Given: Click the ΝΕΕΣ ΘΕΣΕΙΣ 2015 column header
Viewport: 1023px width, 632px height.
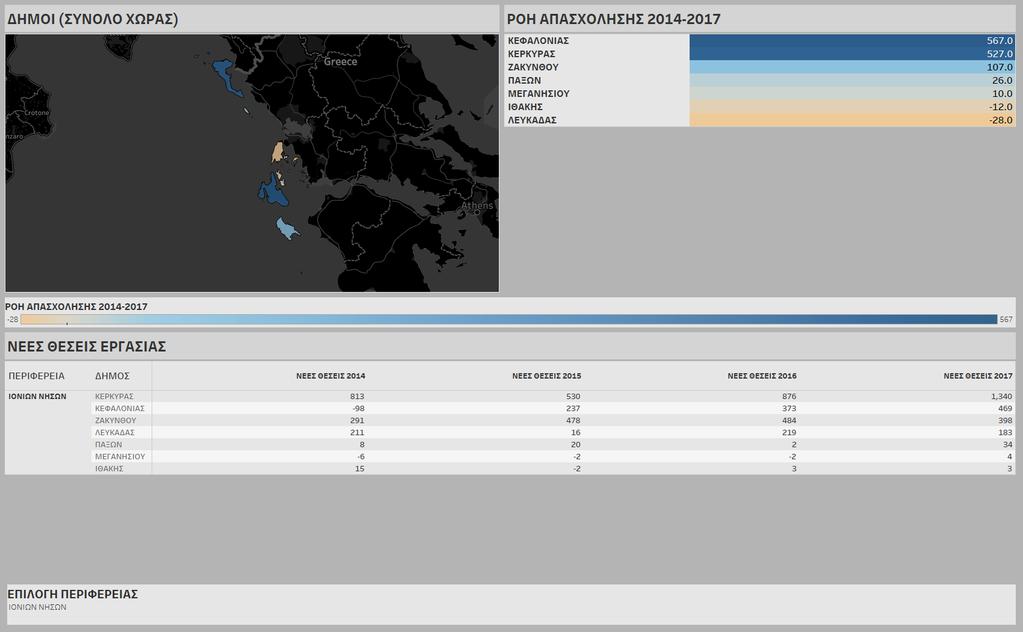Looking at the screenshot, I should [547, 376].
